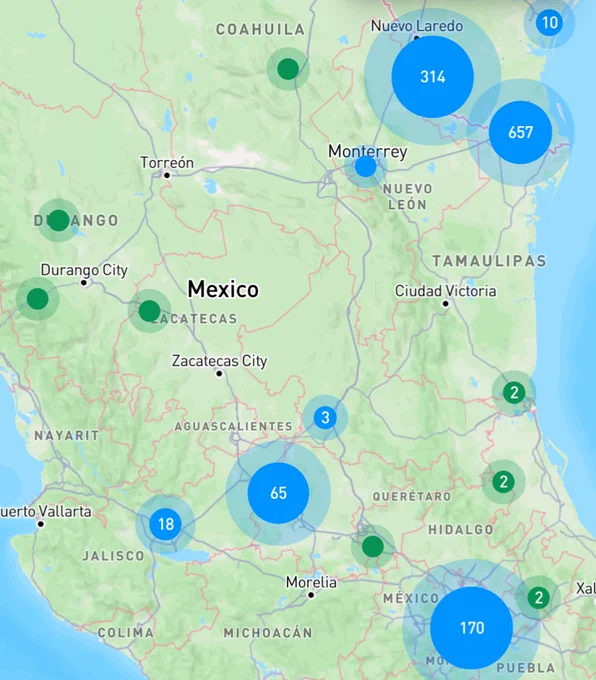
Task: Select the TAMAULIPAS state label
Action: pos(489,261)
